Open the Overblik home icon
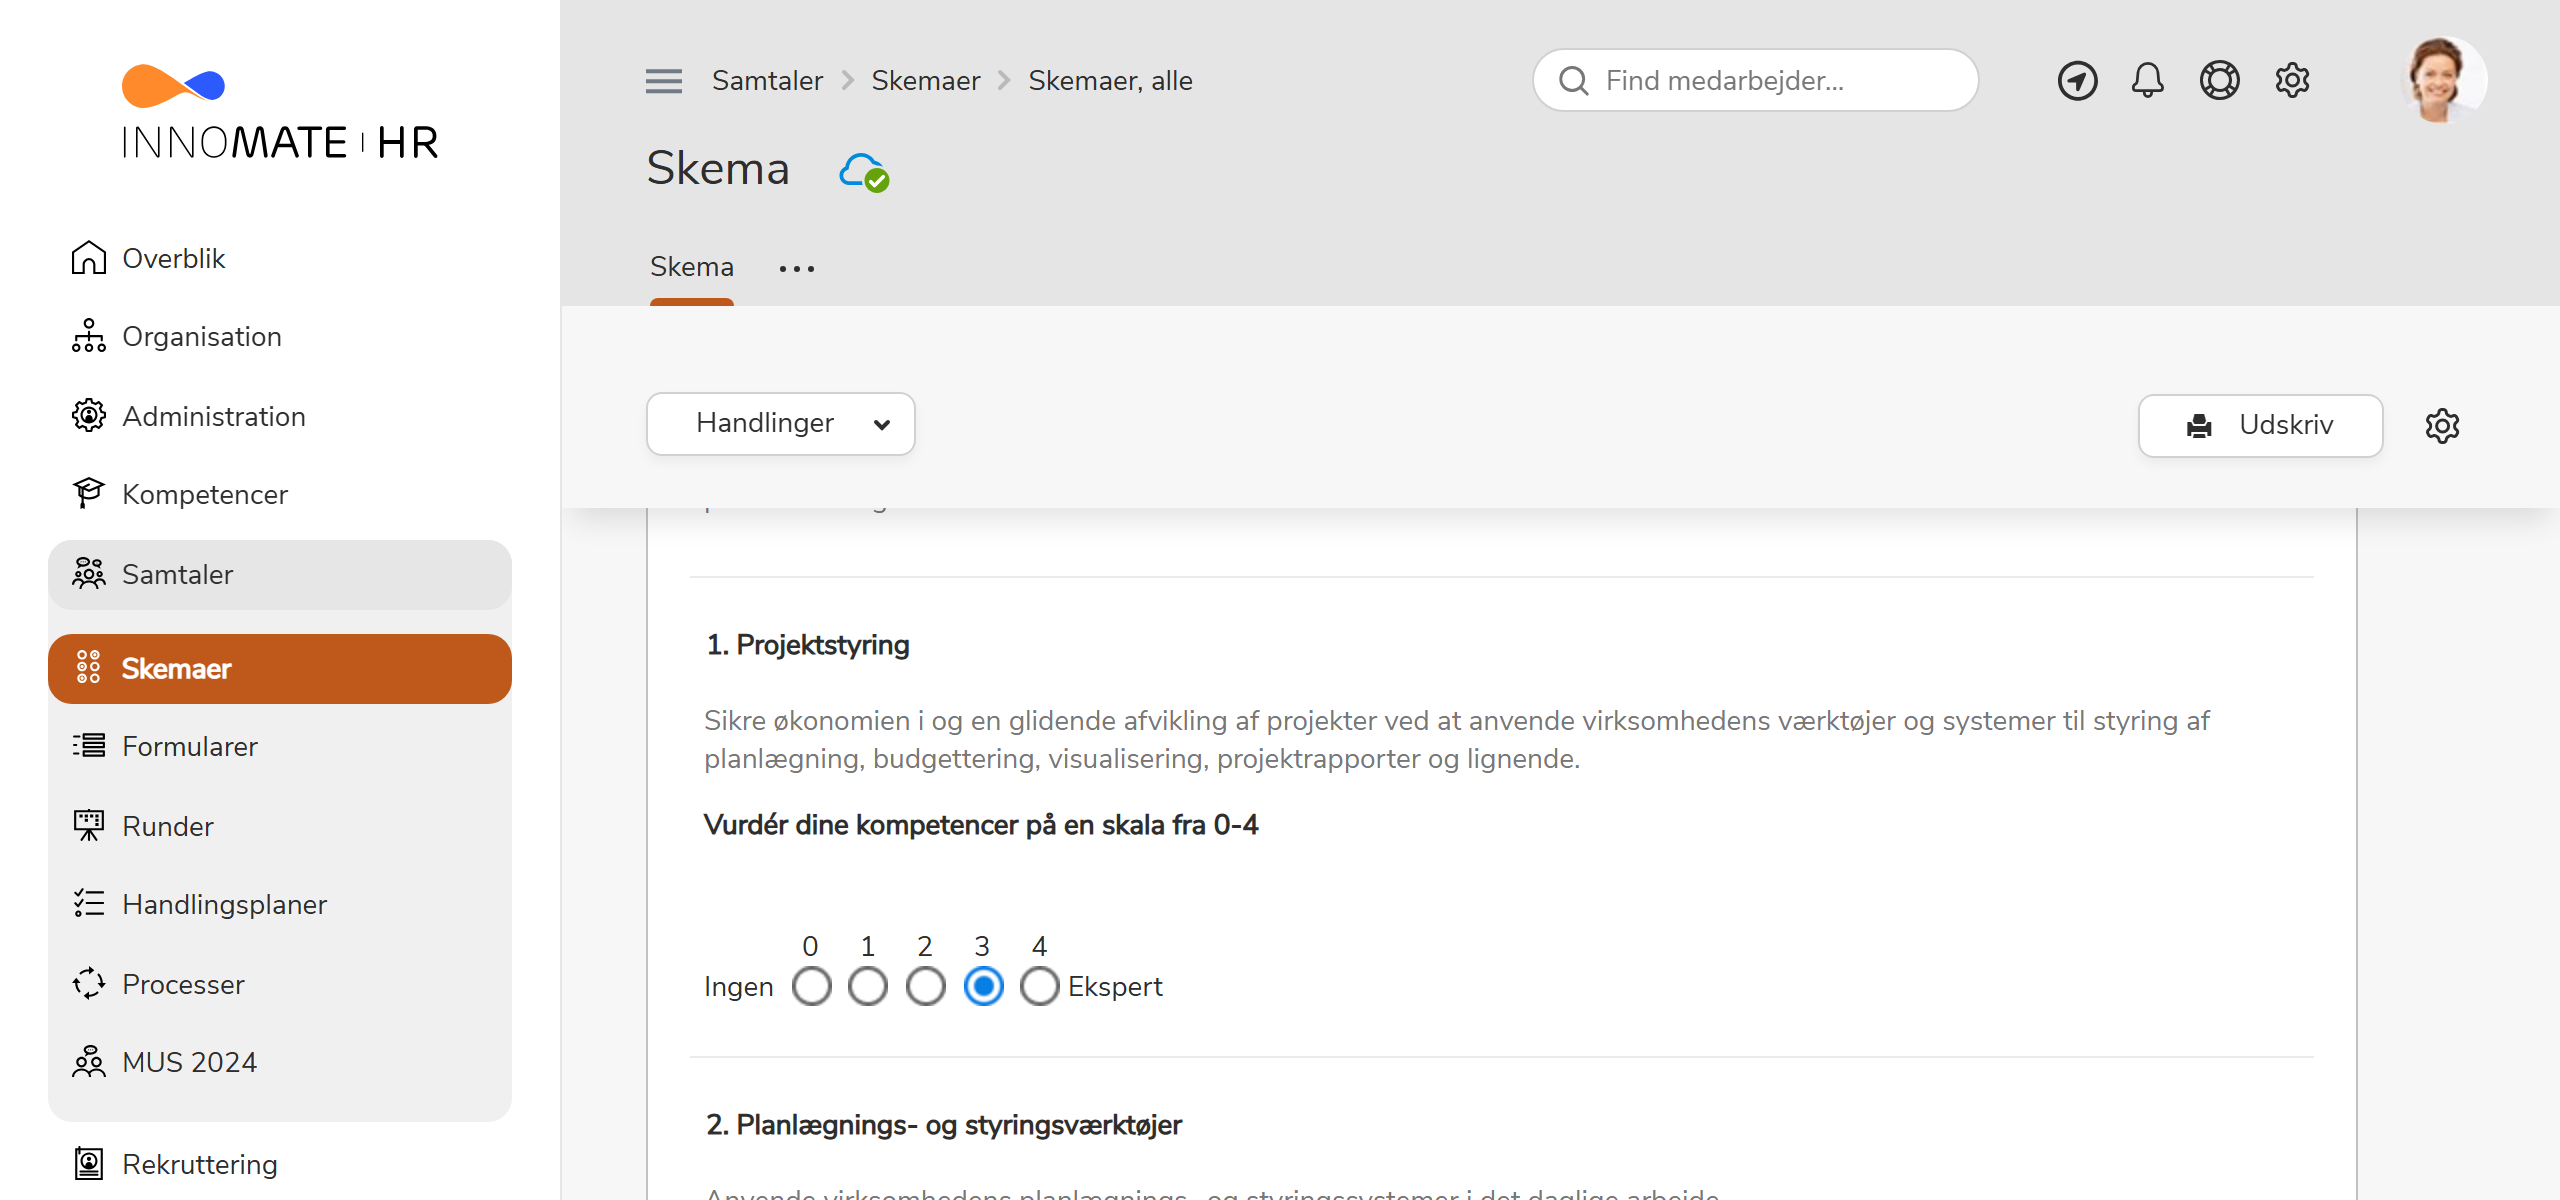 [89, 258]
